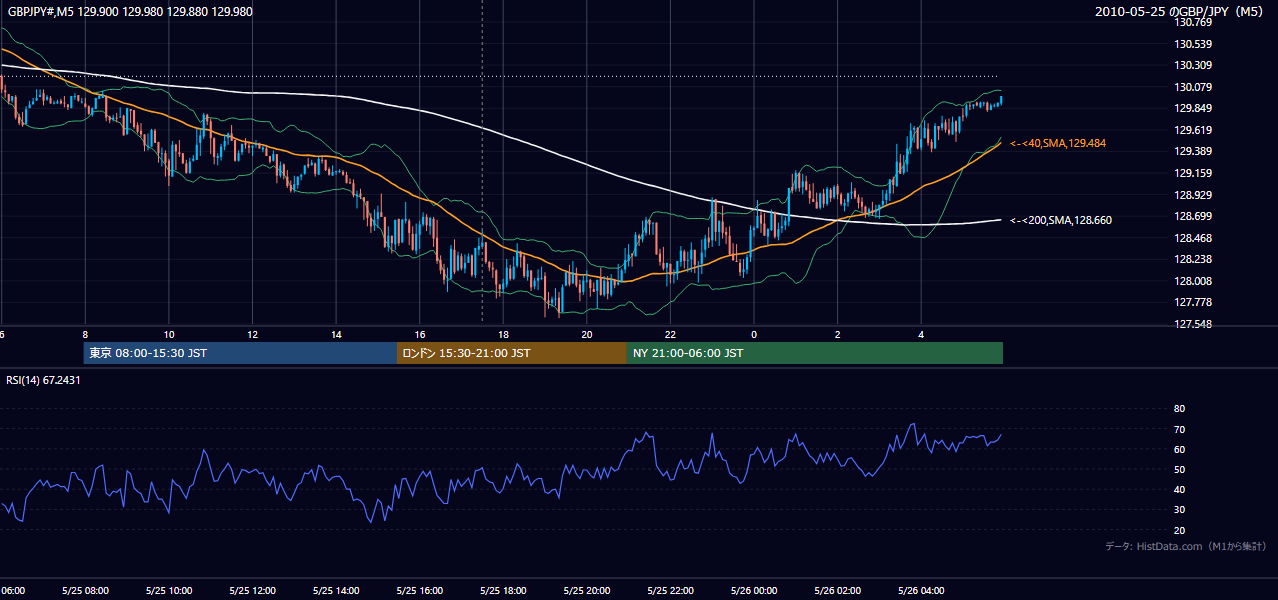Select price level 128.699 on the axis

coord(1192,216)
